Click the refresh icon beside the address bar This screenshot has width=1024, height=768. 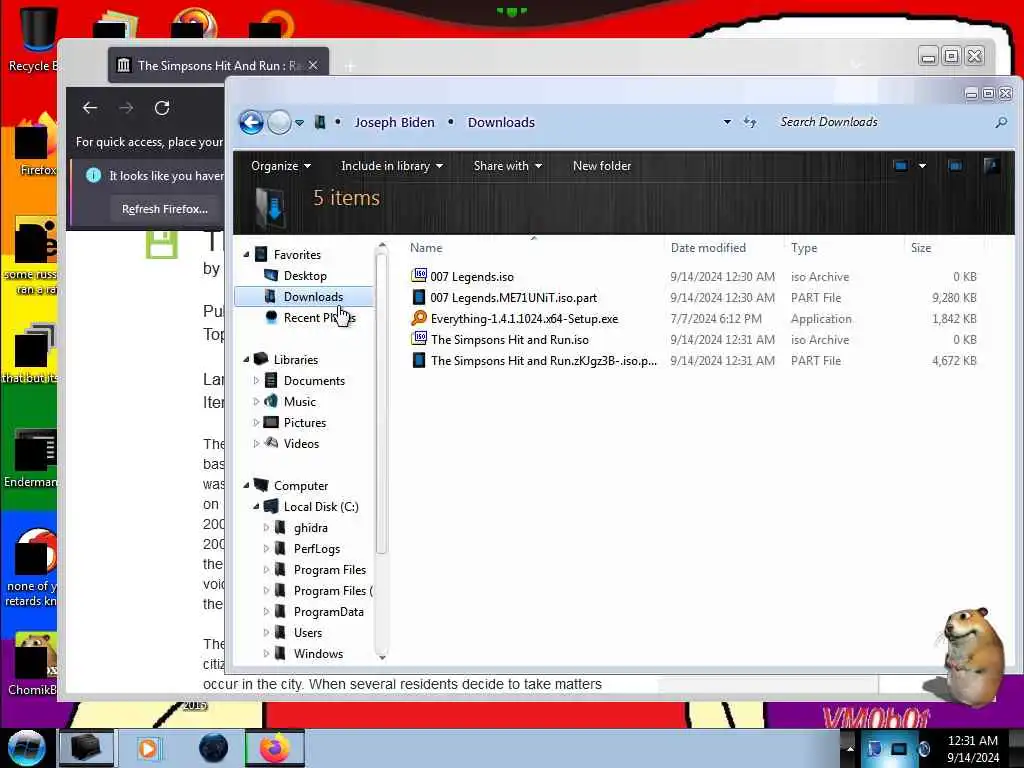750,122
